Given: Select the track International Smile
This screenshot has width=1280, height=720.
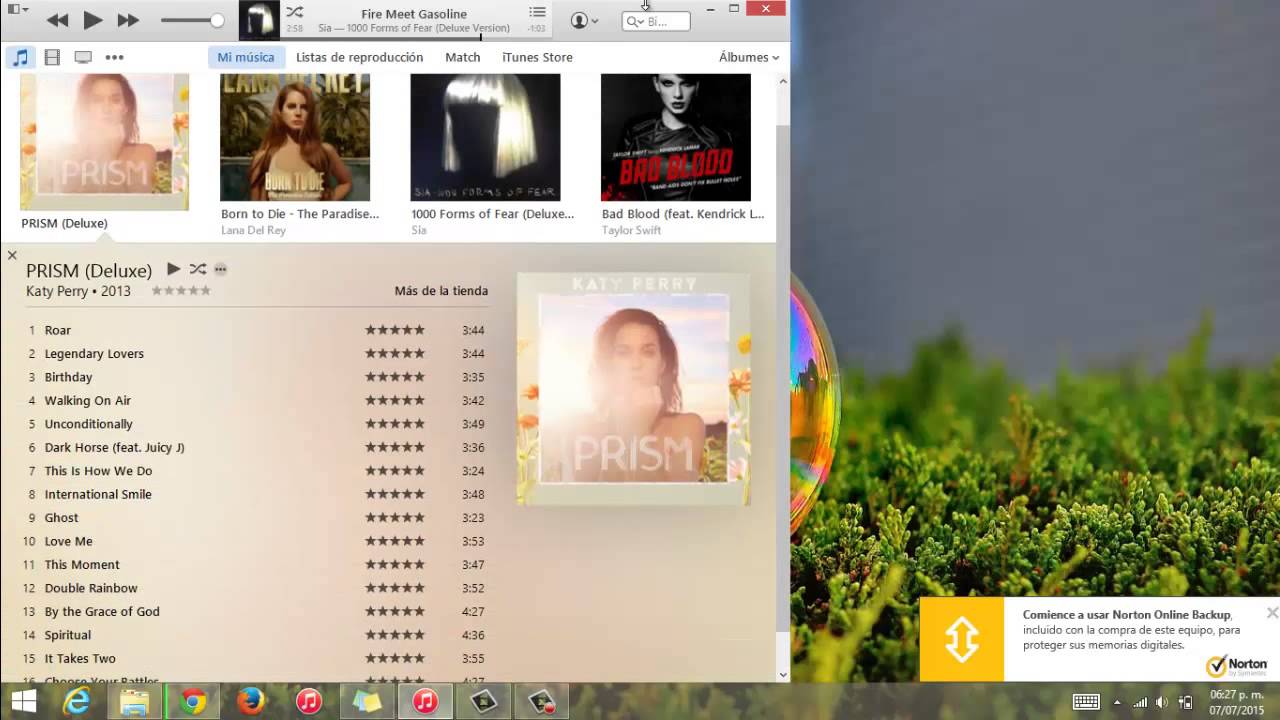Looking at the screenshot, I should point(98,494).
